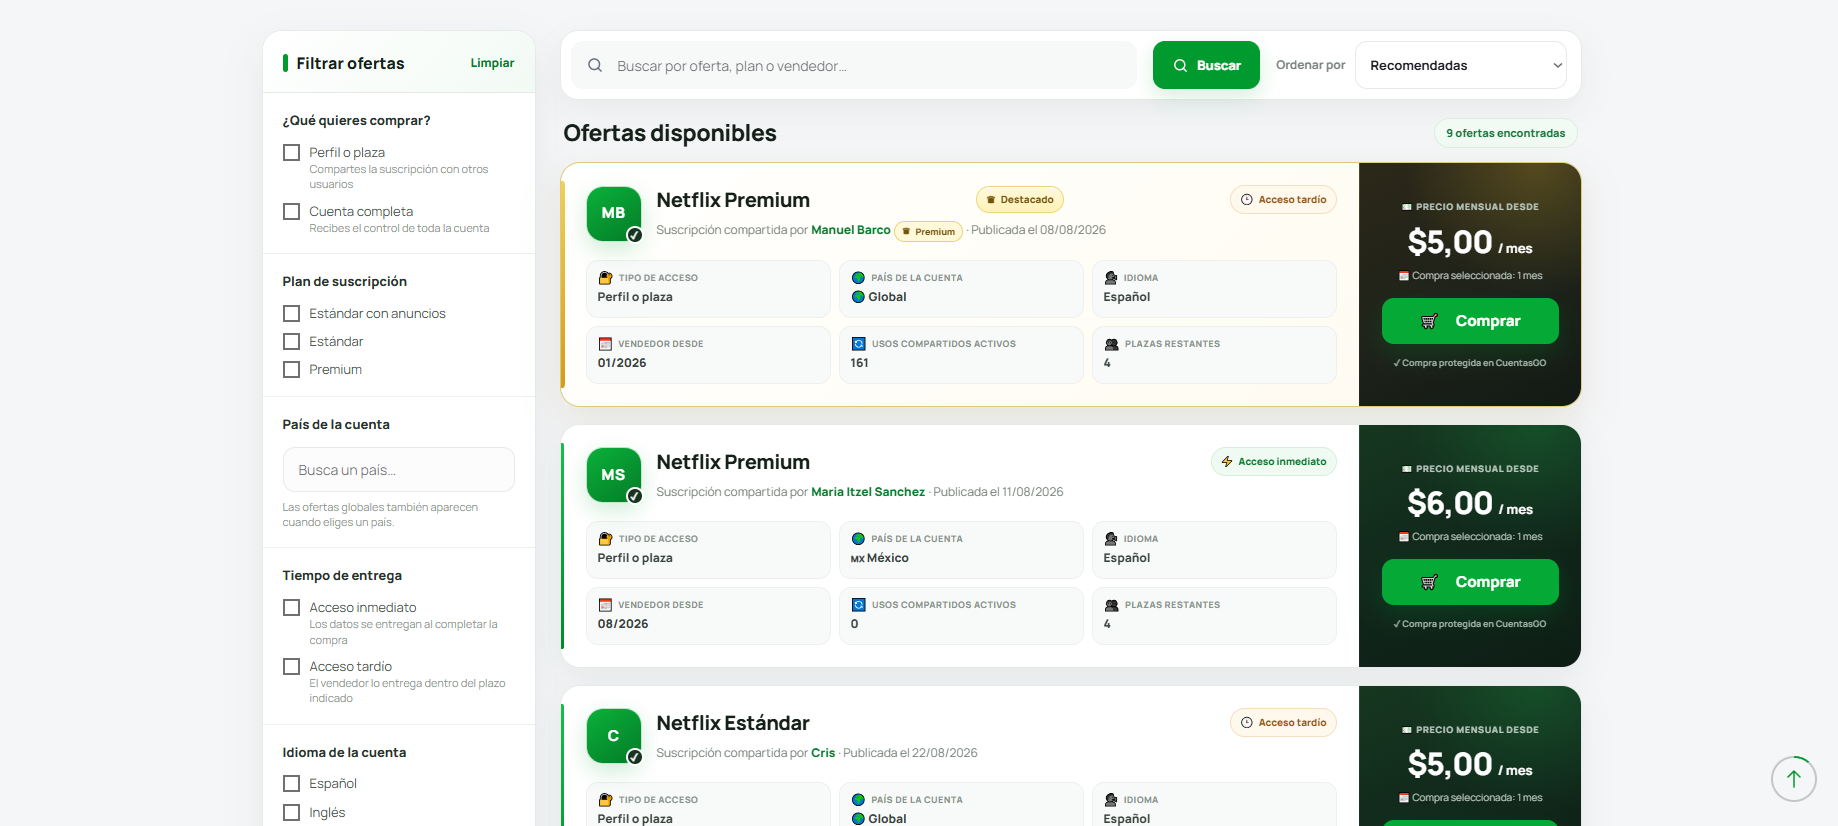Click the verified check on the MS avatar
1838x826 pixels.
pos(634,496)
